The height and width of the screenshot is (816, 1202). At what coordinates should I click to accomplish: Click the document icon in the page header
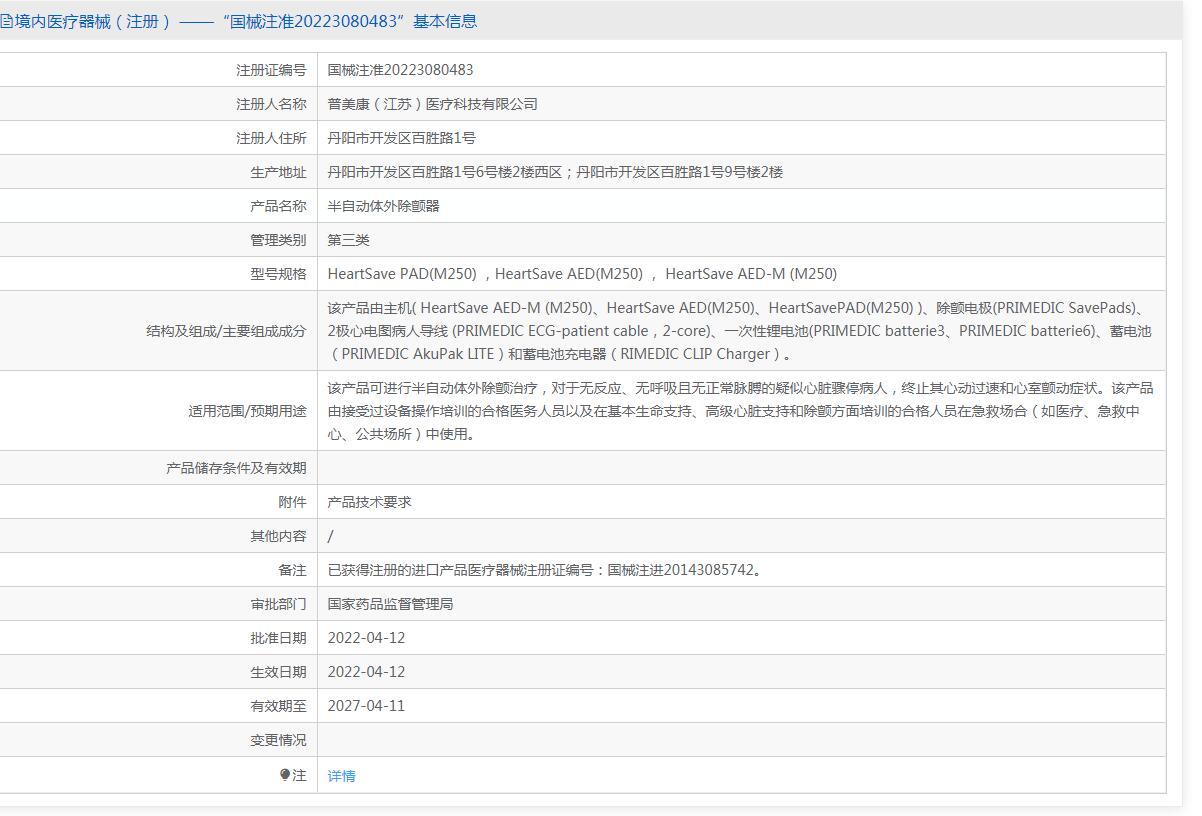(x=6, y=21)
